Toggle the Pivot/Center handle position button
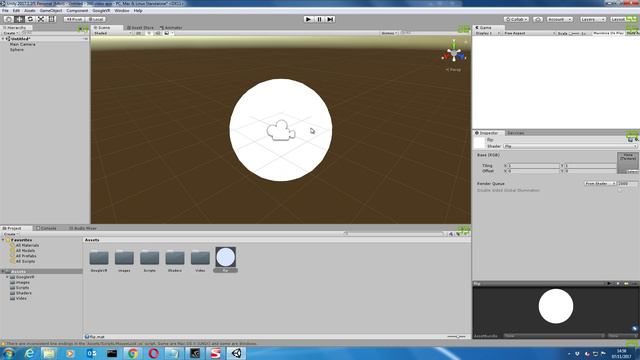Viewport: 640px width, 360px height. coord(74,19)
